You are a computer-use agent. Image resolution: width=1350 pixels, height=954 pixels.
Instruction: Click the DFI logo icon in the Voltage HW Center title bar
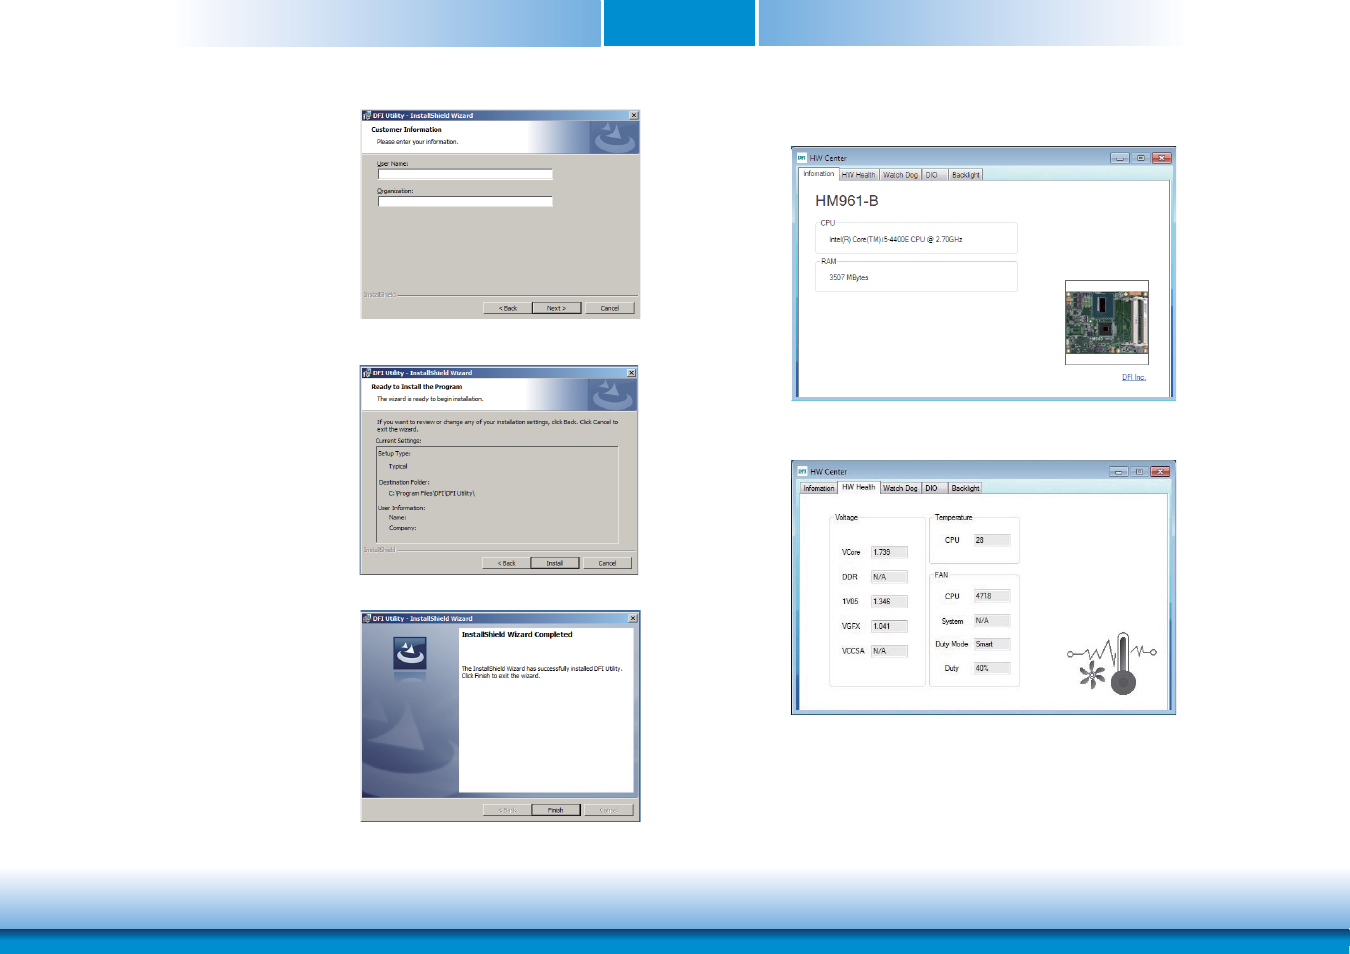pyautogui.click(x=802, y=471)
